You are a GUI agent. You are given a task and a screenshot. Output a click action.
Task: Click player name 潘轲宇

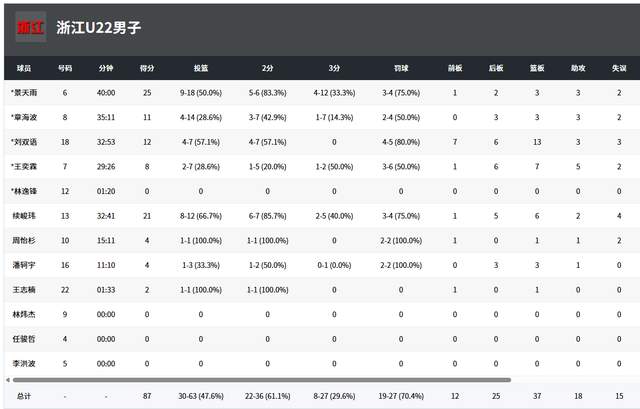pyautogui.click(x=22, y=265)
